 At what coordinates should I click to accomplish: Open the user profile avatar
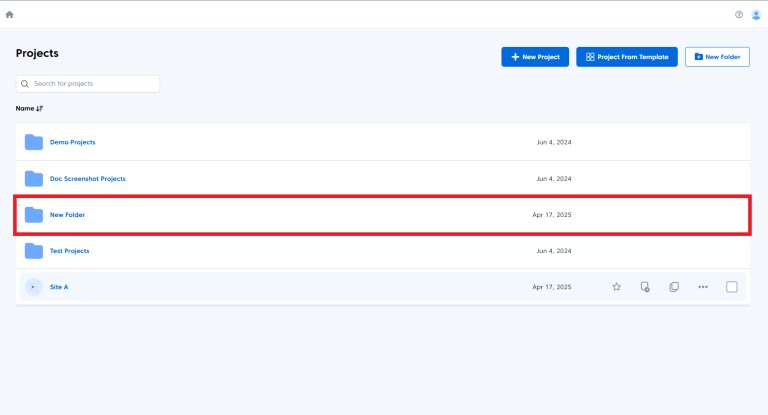756,15
